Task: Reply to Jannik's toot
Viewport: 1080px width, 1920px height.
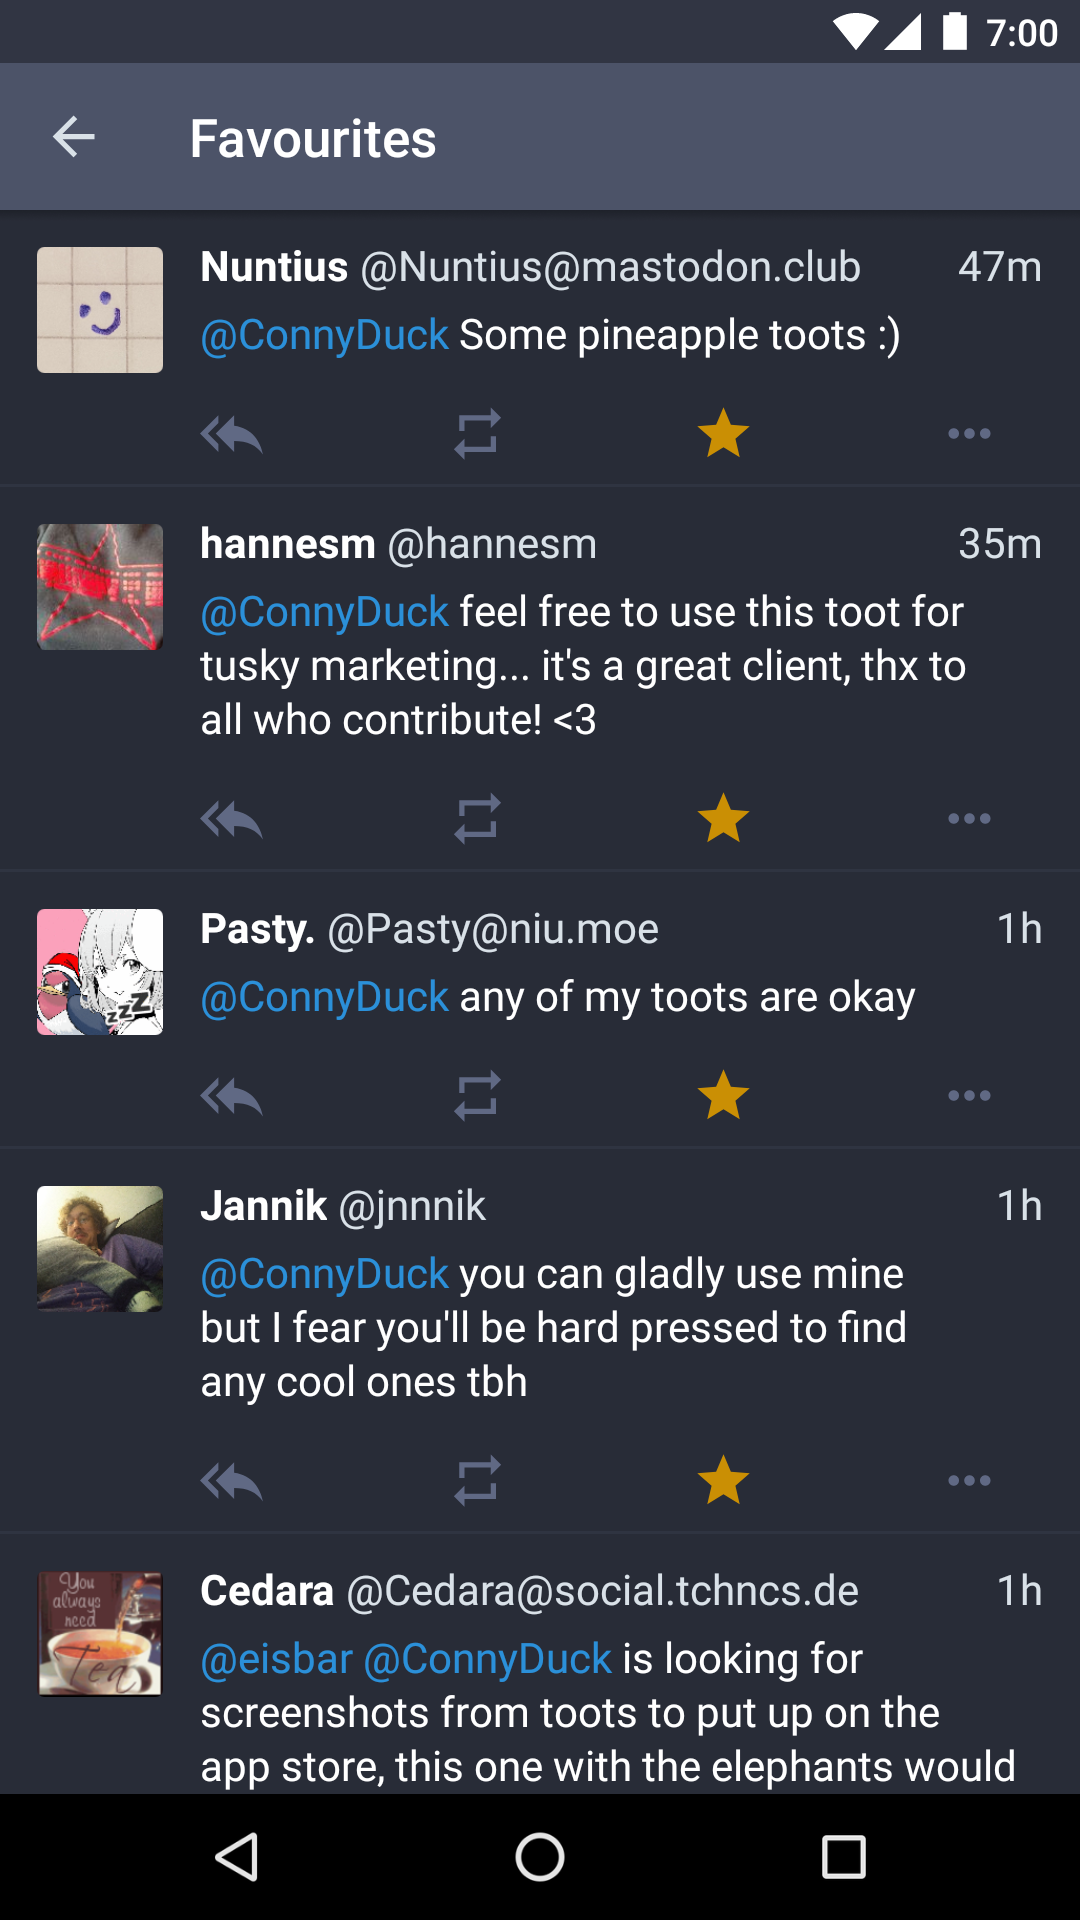Action: click(231, 1481)
